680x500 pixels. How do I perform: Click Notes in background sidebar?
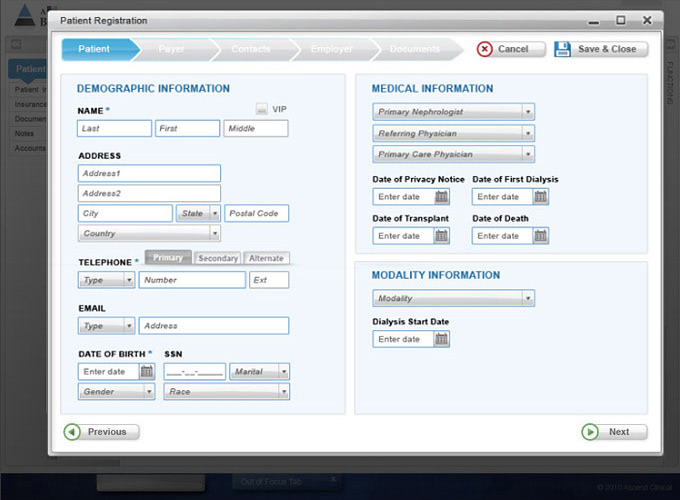[24, 134]
